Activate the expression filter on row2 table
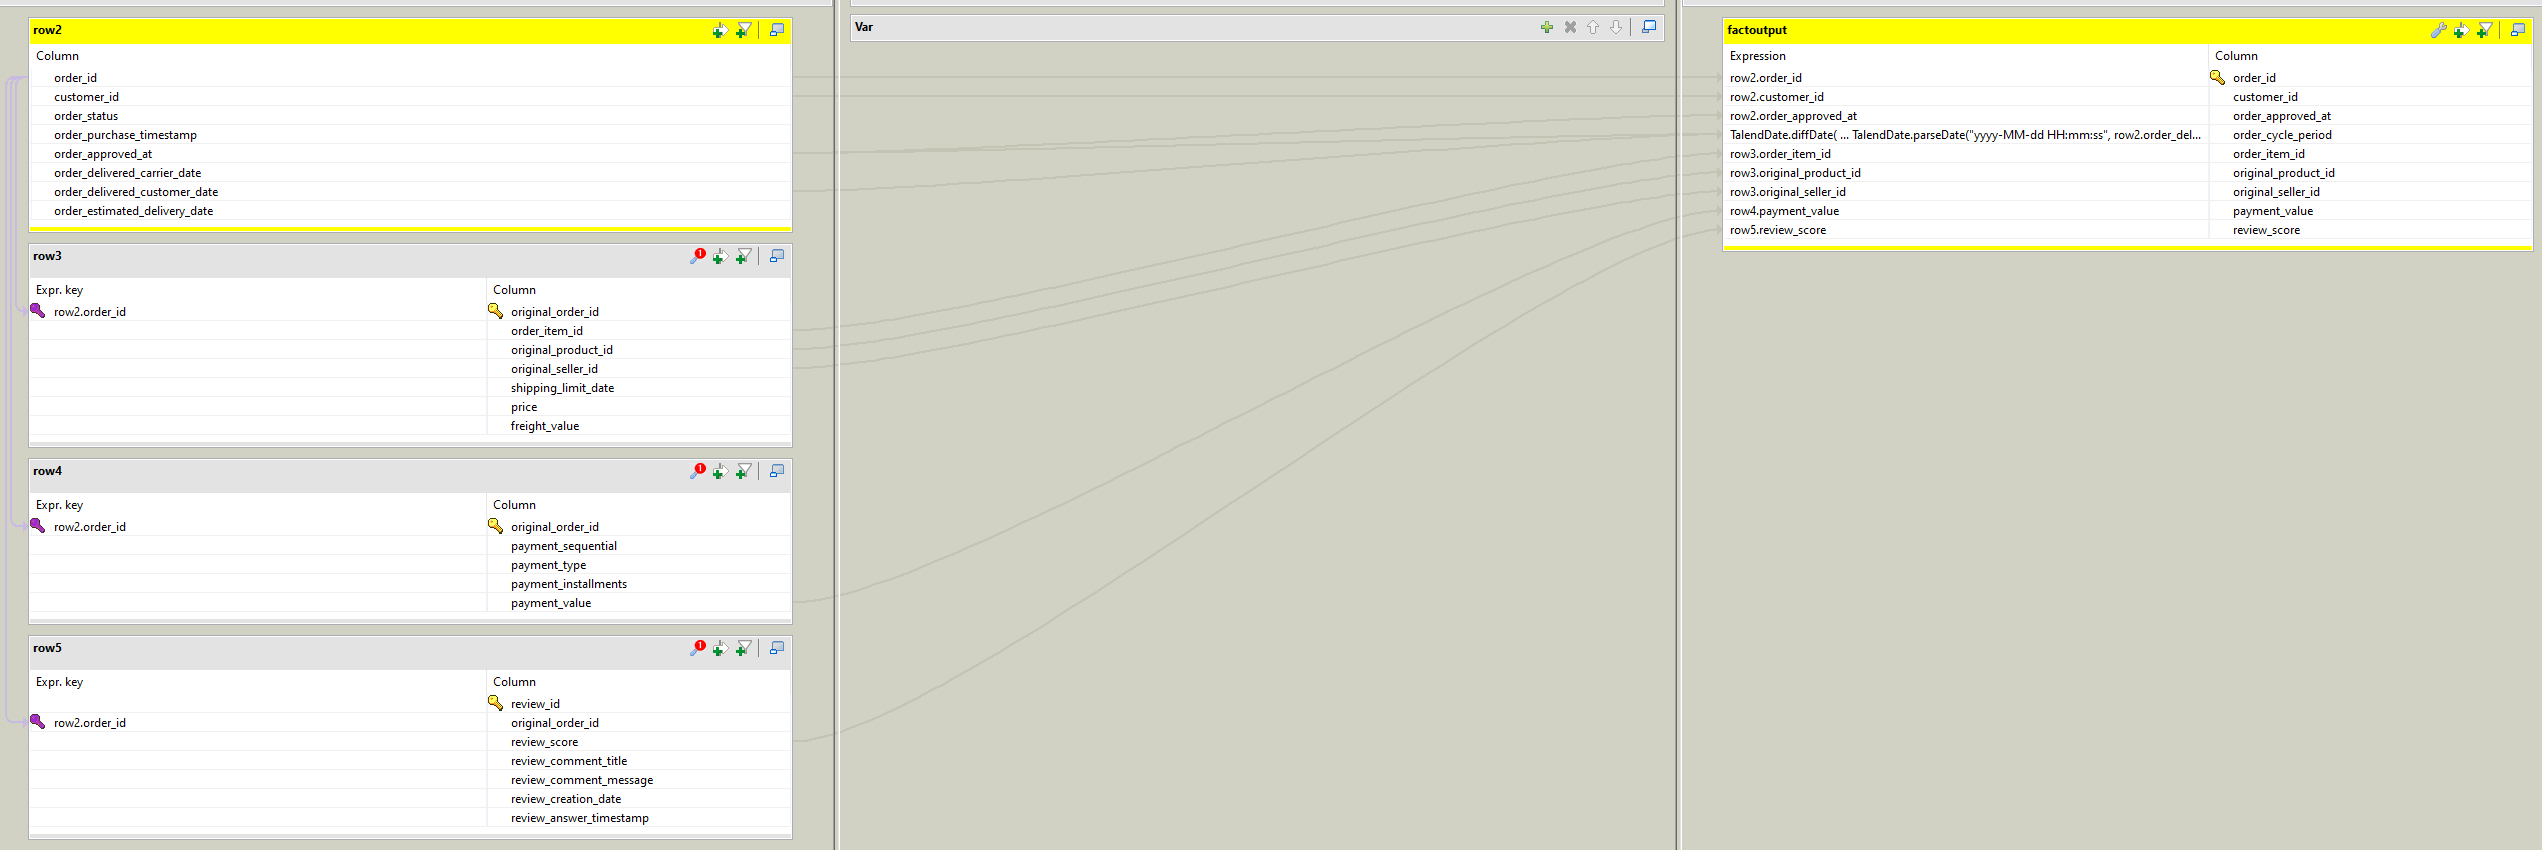 click(743, 30)
